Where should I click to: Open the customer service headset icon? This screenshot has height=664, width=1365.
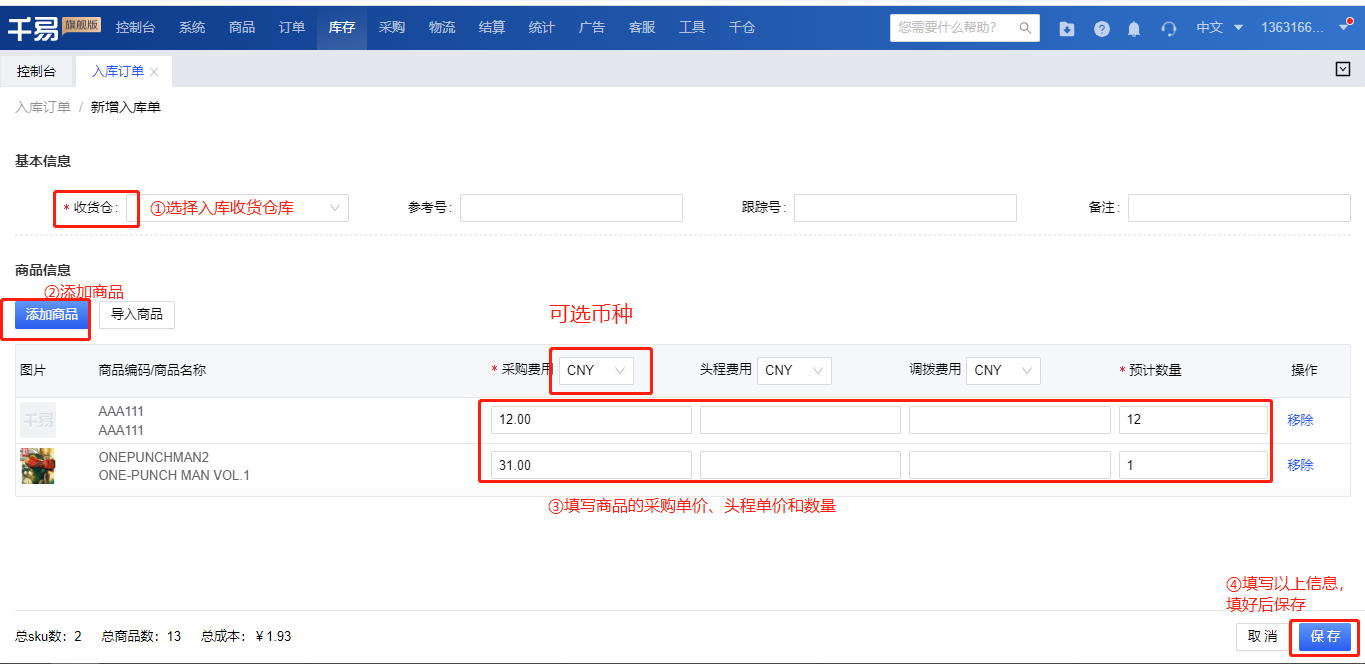[1168, 29]
